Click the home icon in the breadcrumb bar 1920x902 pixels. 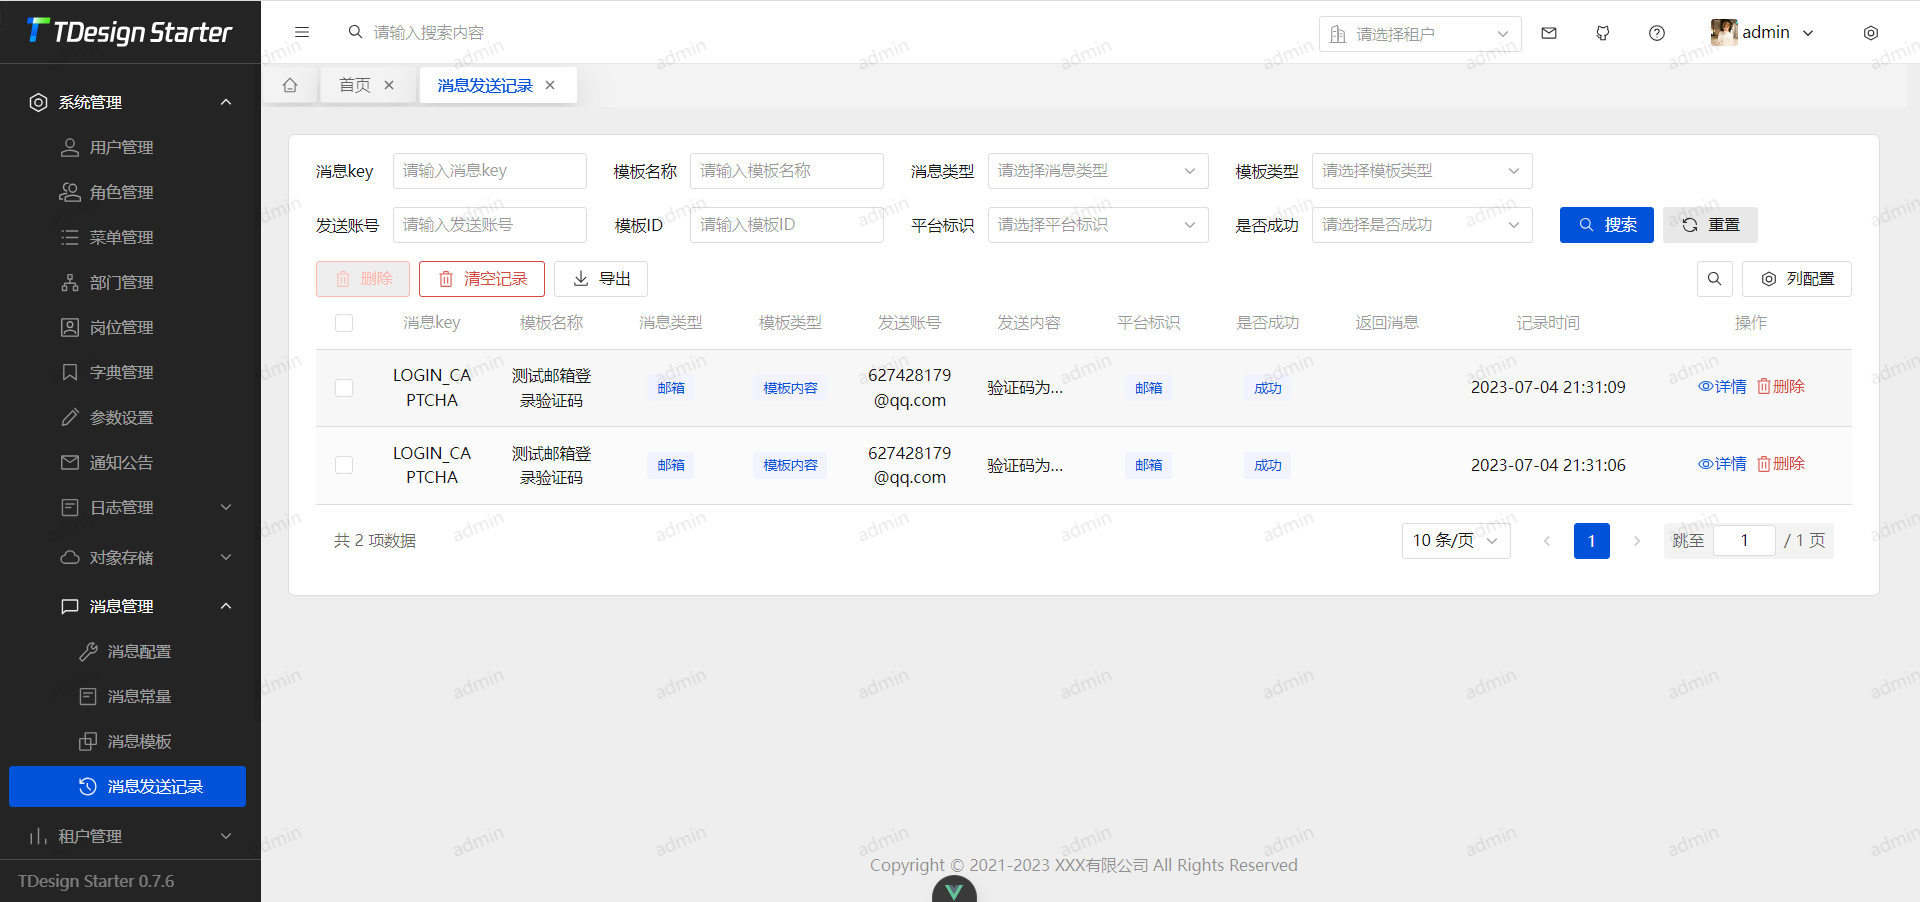coord(290,85)
